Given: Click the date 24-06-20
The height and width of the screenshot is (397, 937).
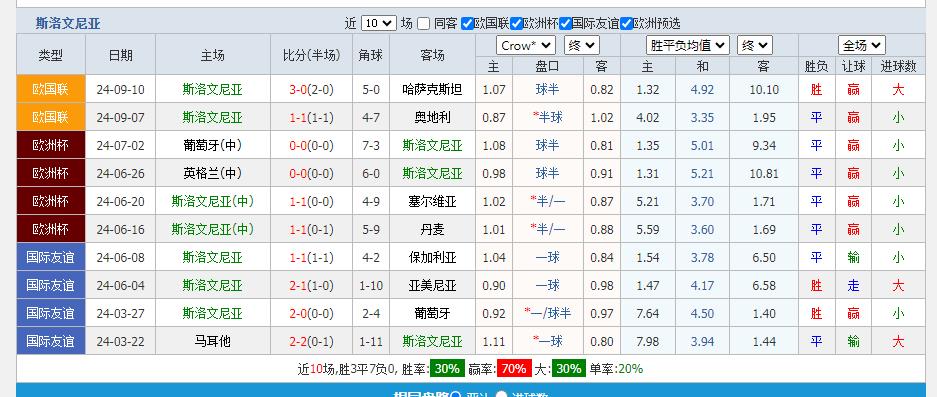Looking at the screenshot, I should click(x=121, y=201).
